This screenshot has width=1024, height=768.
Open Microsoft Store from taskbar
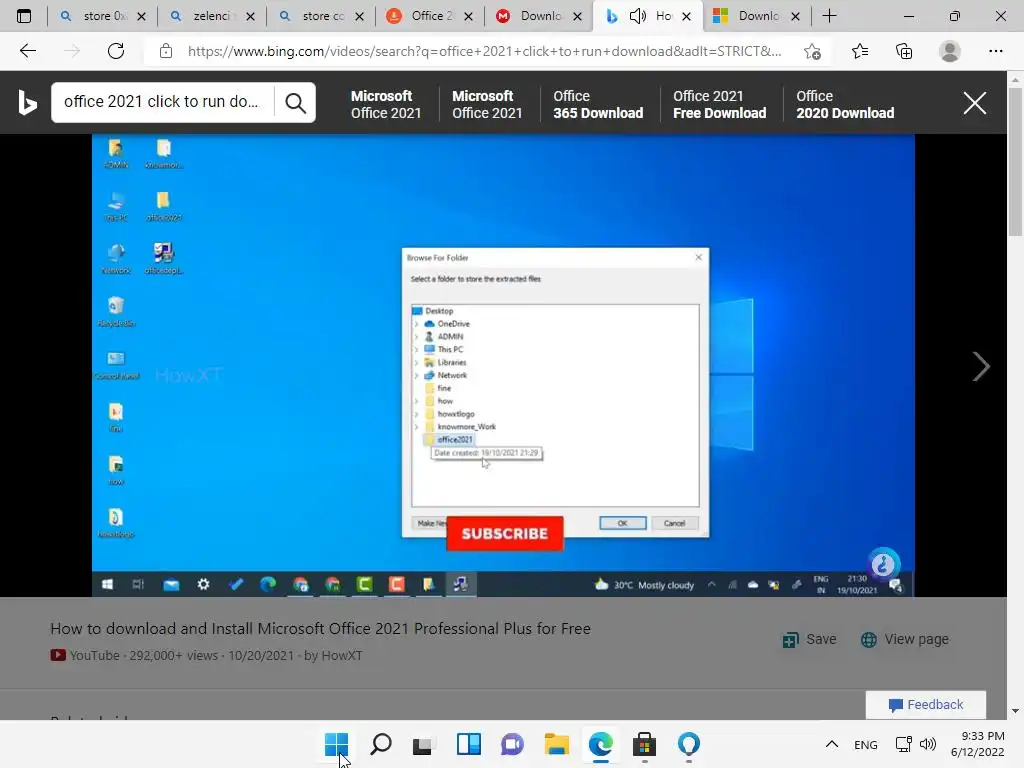pyautogui.click(x=645, y=744)
